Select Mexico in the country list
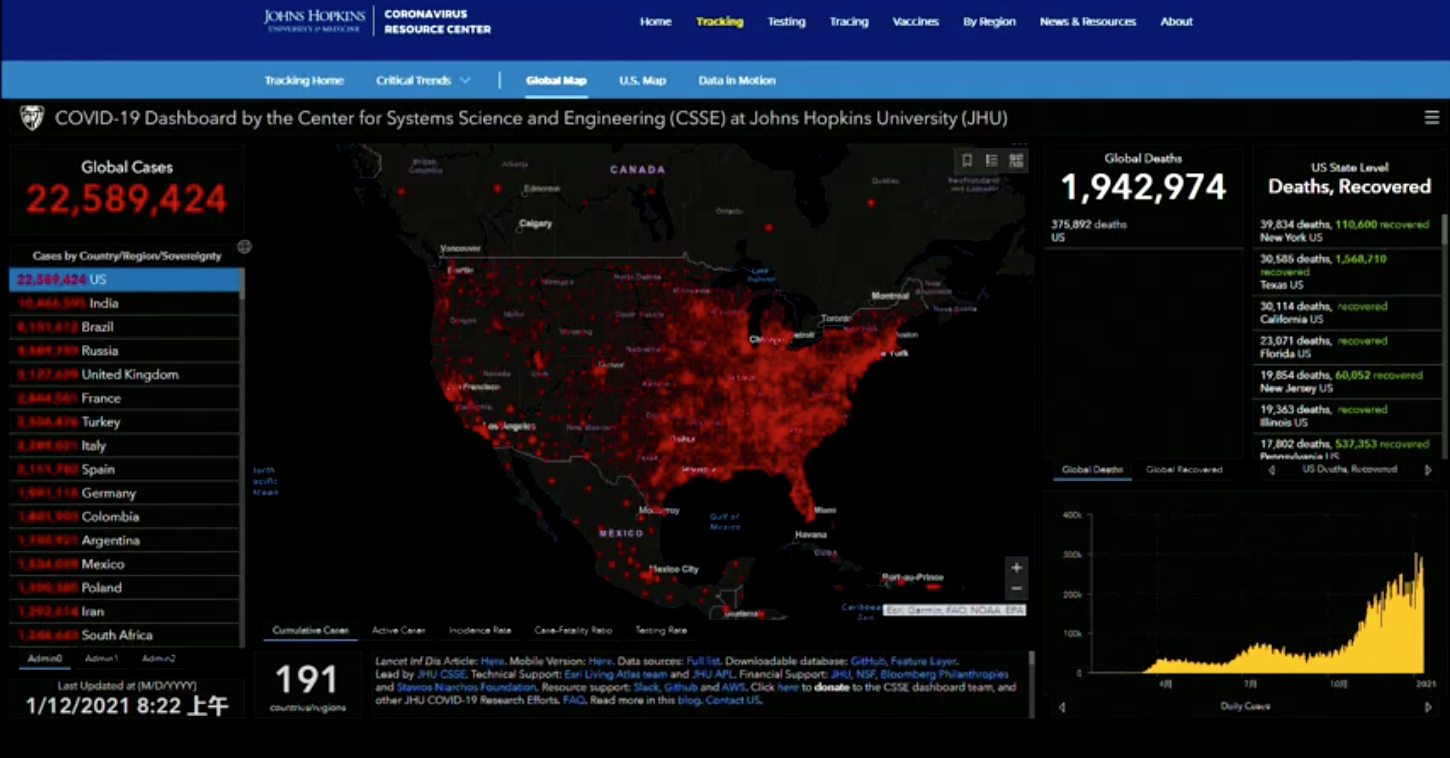The width and height of the screenshot is (1450, 758). (x=125, y=564)
